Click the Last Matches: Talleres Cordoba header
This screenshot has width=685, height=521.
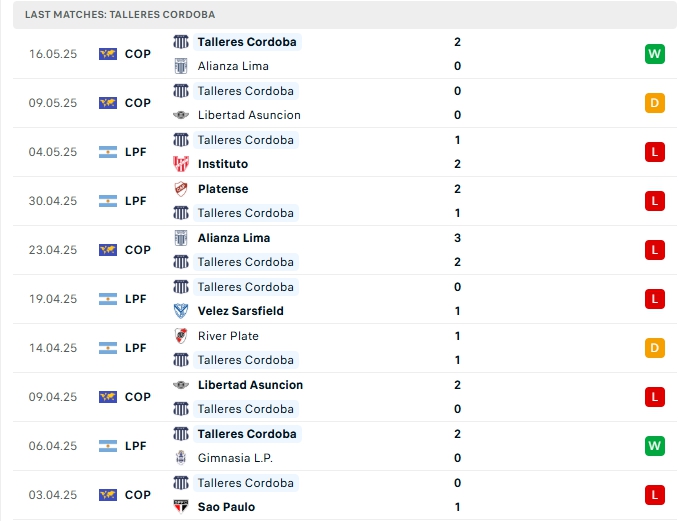[x=120, y=15]
